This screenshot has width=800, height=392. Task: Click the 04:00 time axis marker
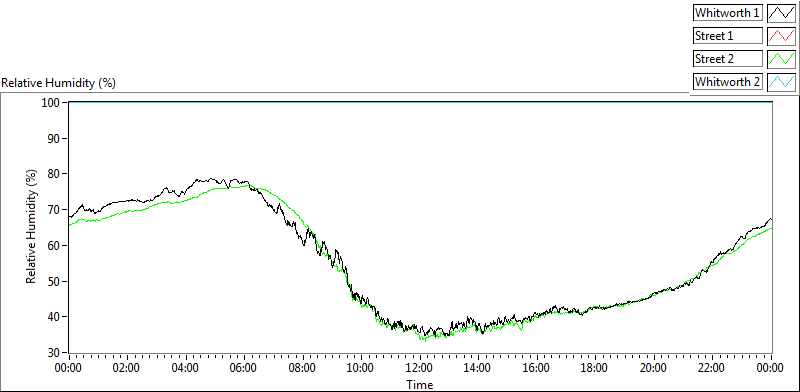tap(186, 368)
